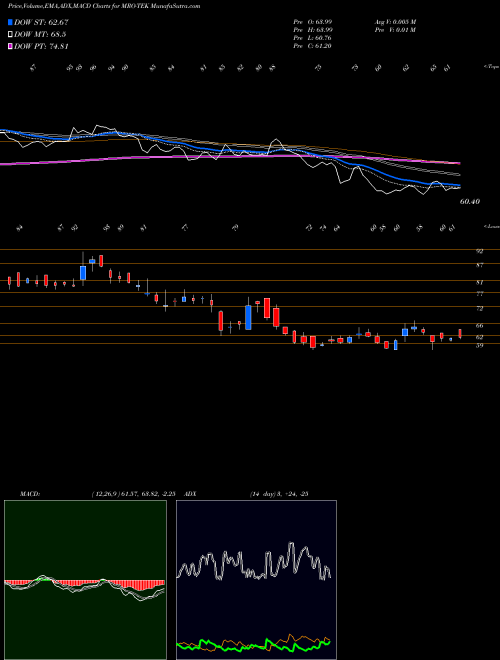Image resolution: width=500 pixels, height=660 pixels.
Task: Click the last red candlestick on the right
Action: 460,333
